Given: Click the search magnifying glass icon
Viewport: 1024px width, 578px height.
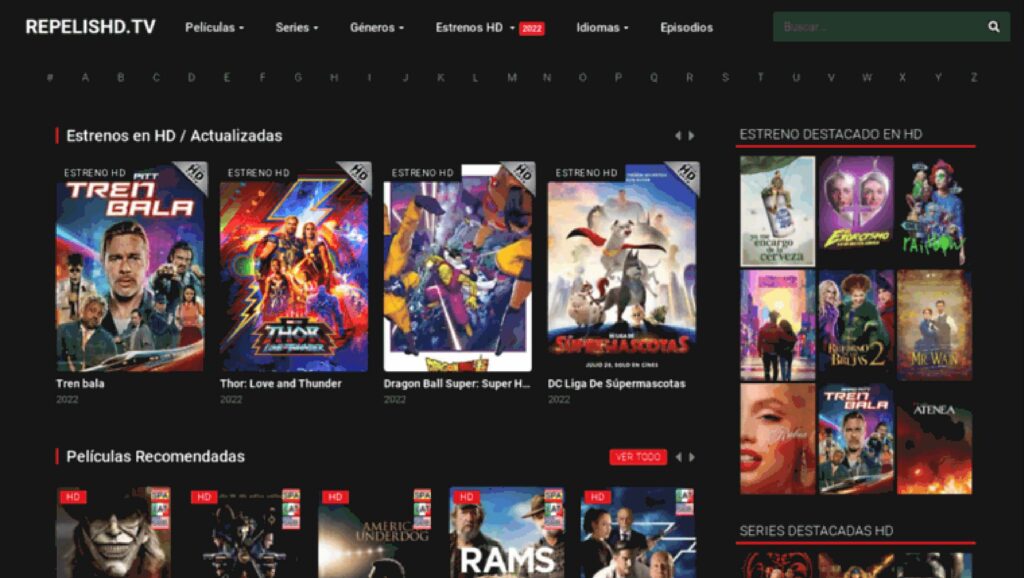Looking at the screenshot, I should pyautogui.click(x=993, y=27).
